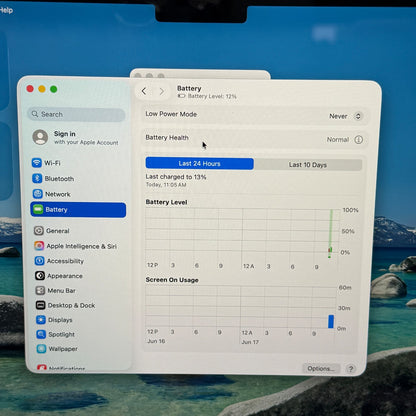
Task: Go back with the left chevron
Action: pos(144,91)
